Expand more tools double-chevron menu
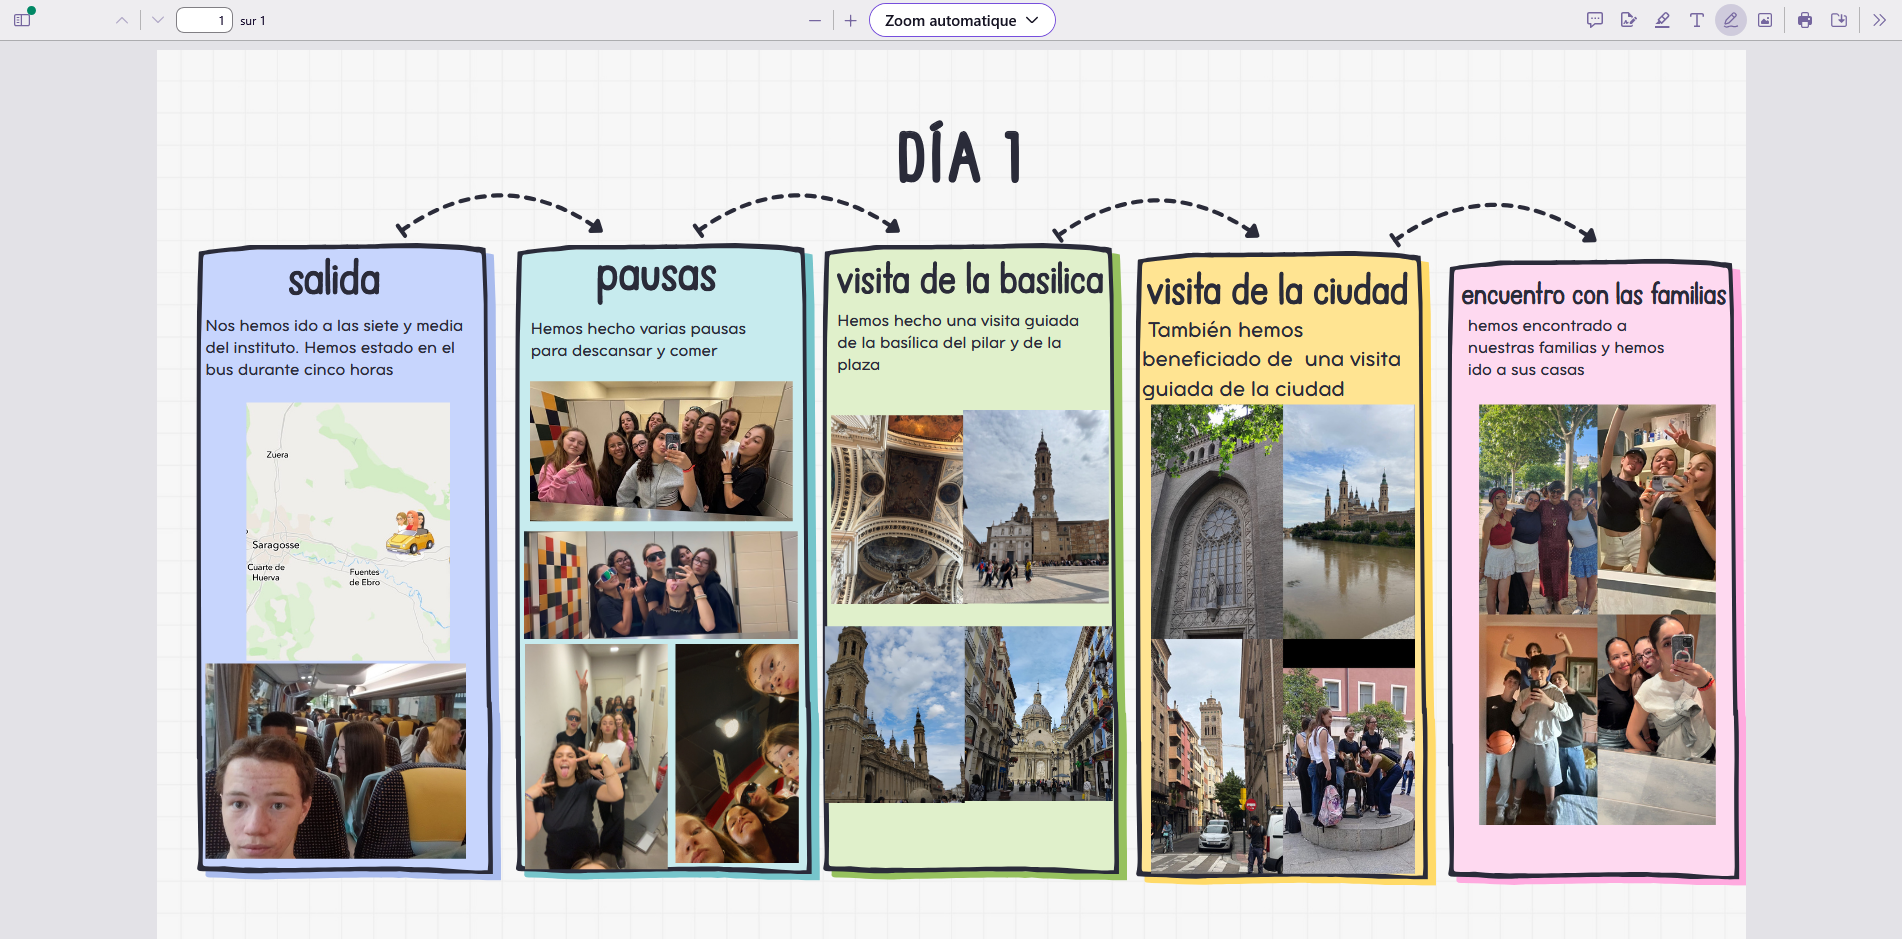 (x=1879, y=20)
